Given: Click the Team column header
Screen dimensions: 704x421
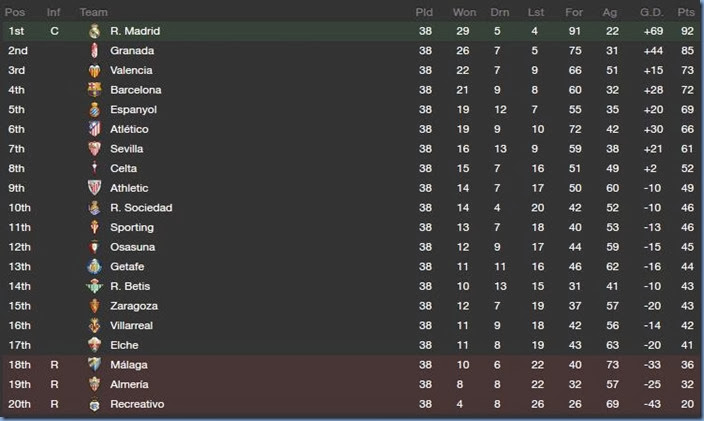Looking at the screenshot, I should (94, 12).
